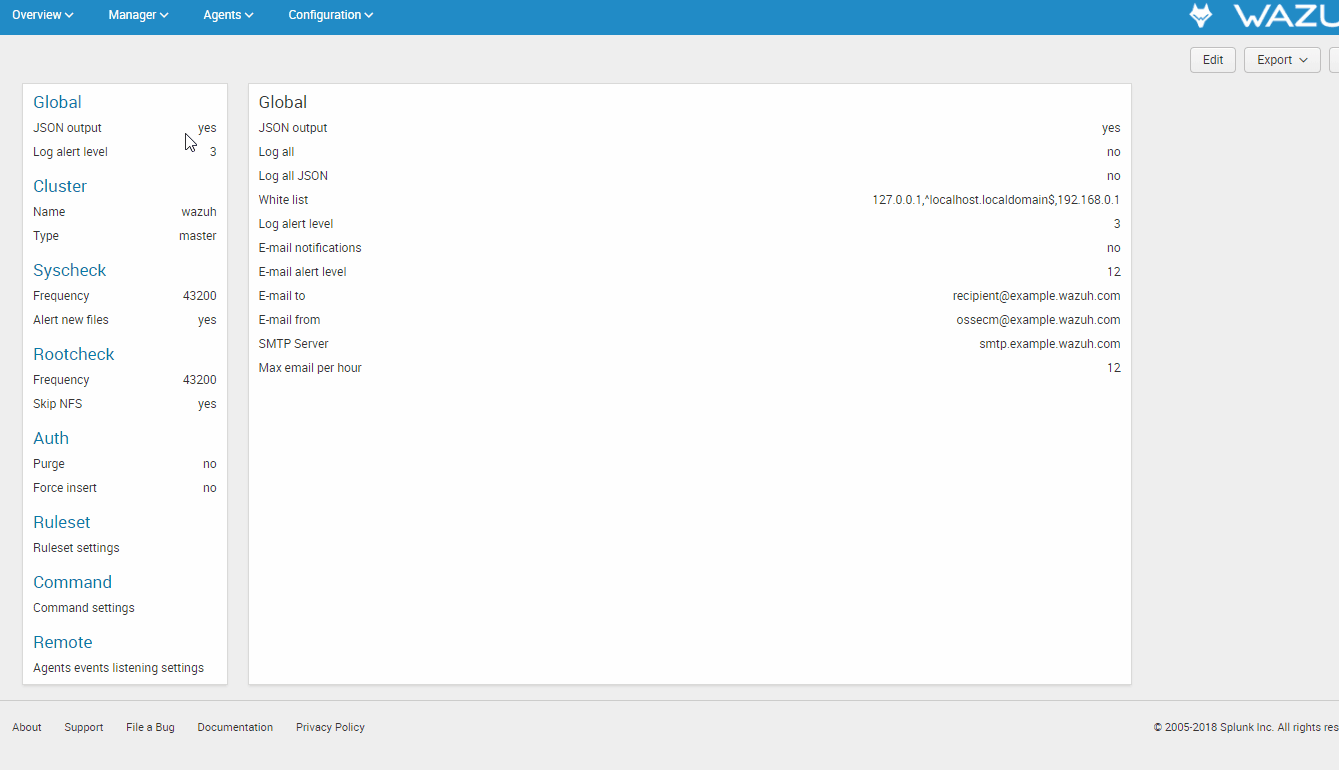Click the cluster type value 'master'
The height and width of the screenshot is (770, 1339).
(198, 236)
